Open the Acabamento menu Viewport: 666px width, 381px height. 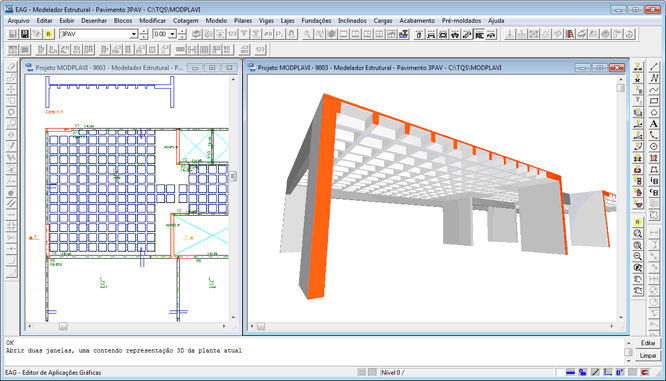tap(417, 20)
